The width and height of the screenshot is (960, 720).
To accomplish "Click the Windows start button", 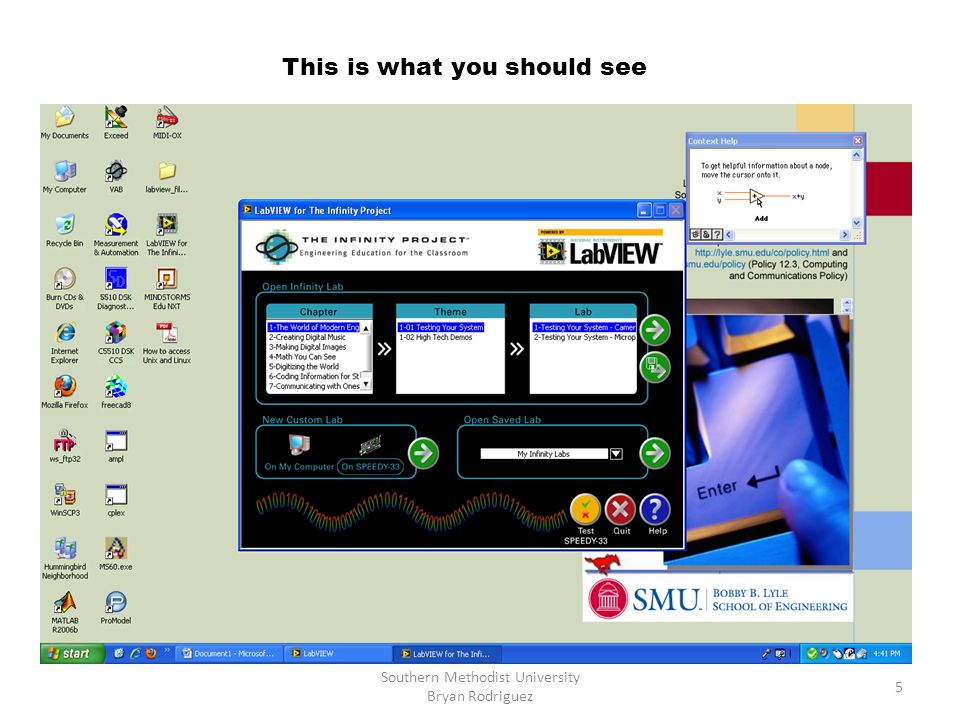I will point(70,653).
